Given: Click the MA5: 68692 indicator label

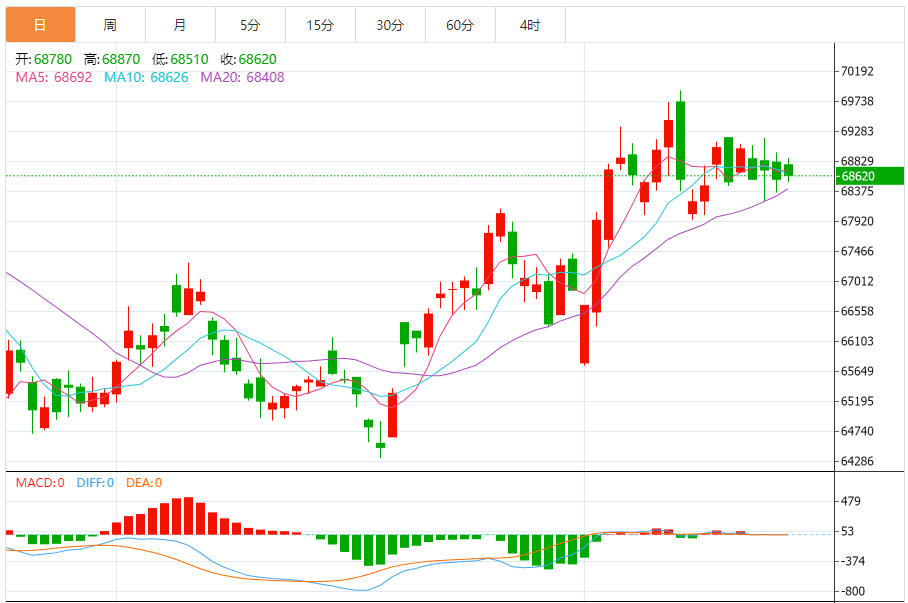Looking at the screenshot, I should (54, 78).
